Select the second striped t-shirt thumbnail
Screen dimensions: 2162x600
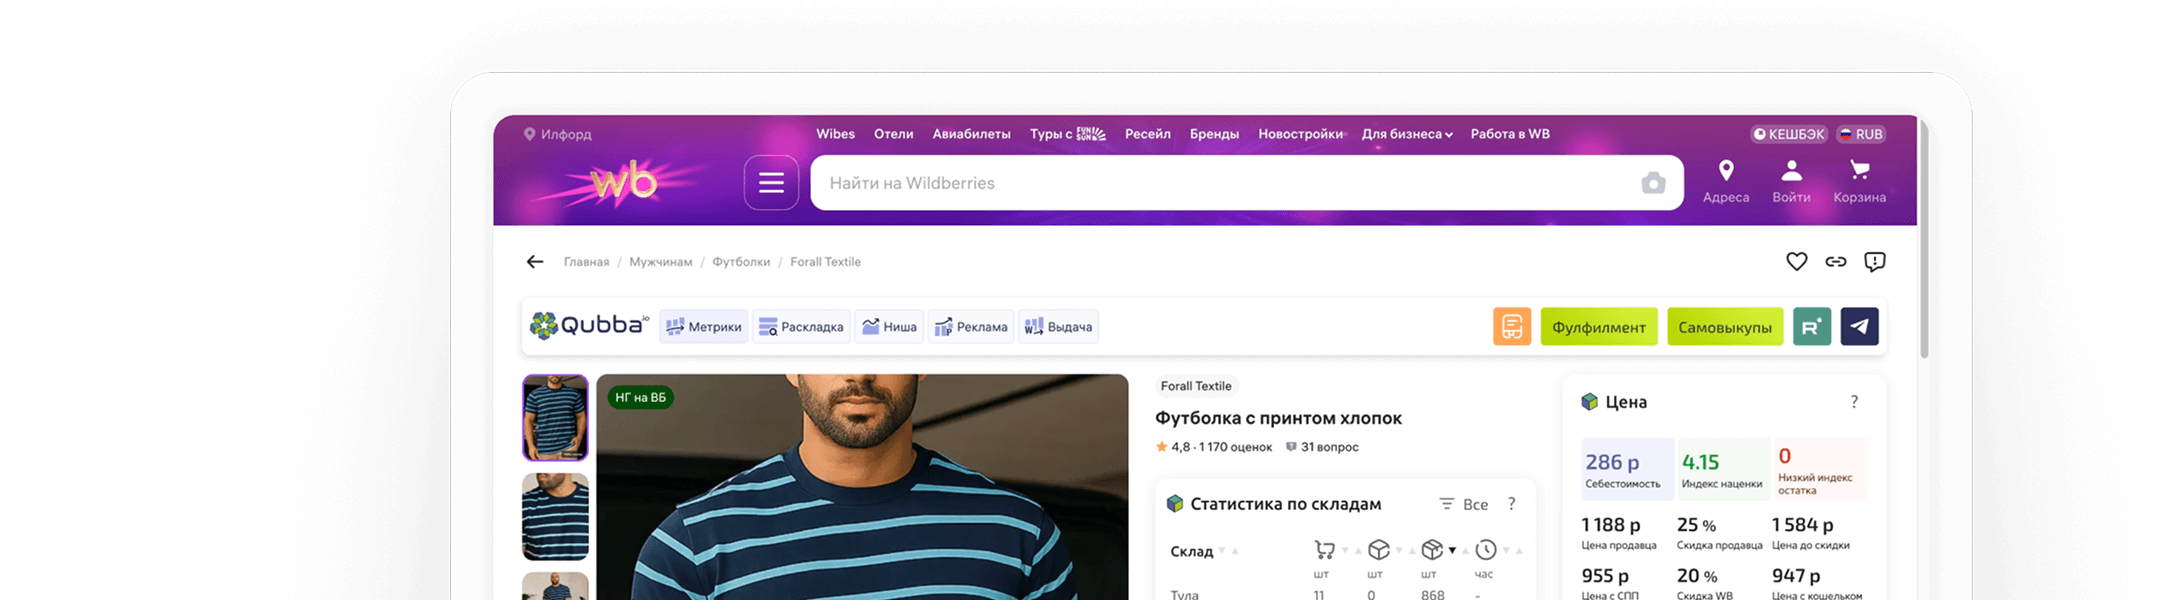555,516
